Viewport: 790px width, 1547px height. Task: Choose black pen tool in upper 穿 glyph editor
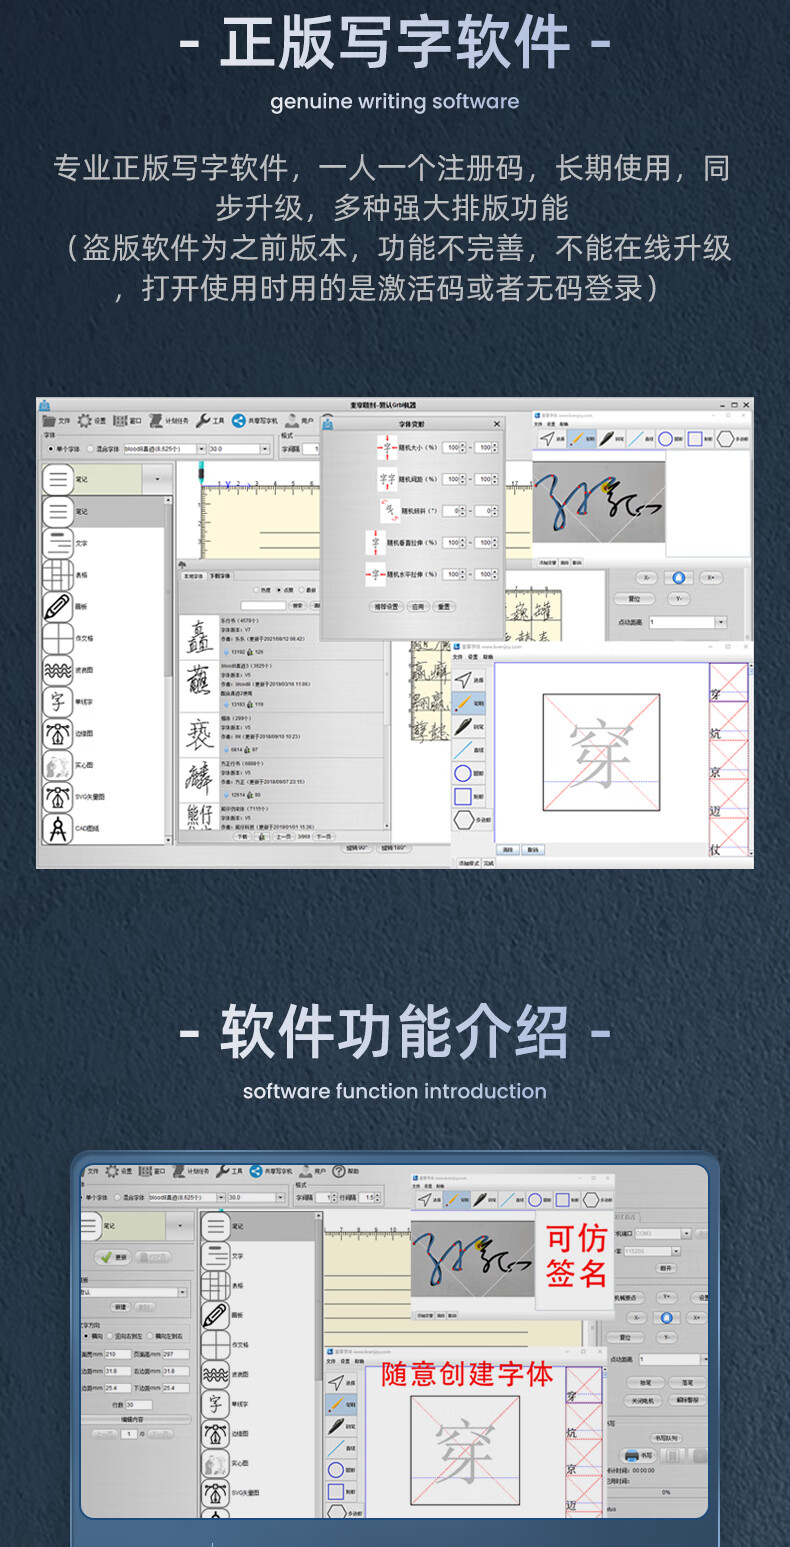[x=469, y=726]
